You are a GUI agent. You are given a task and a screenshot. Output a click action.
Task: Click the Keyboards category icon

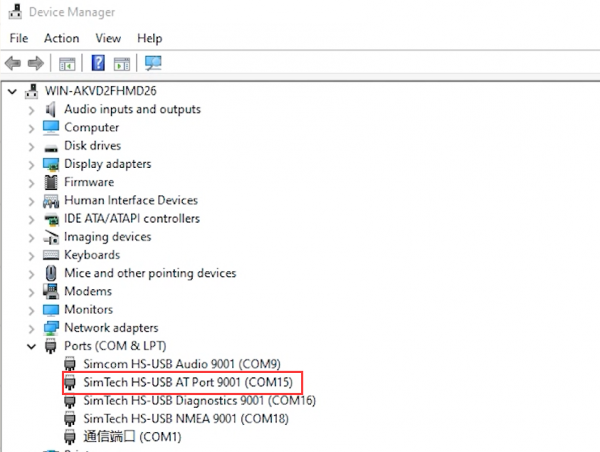(51, 255)
